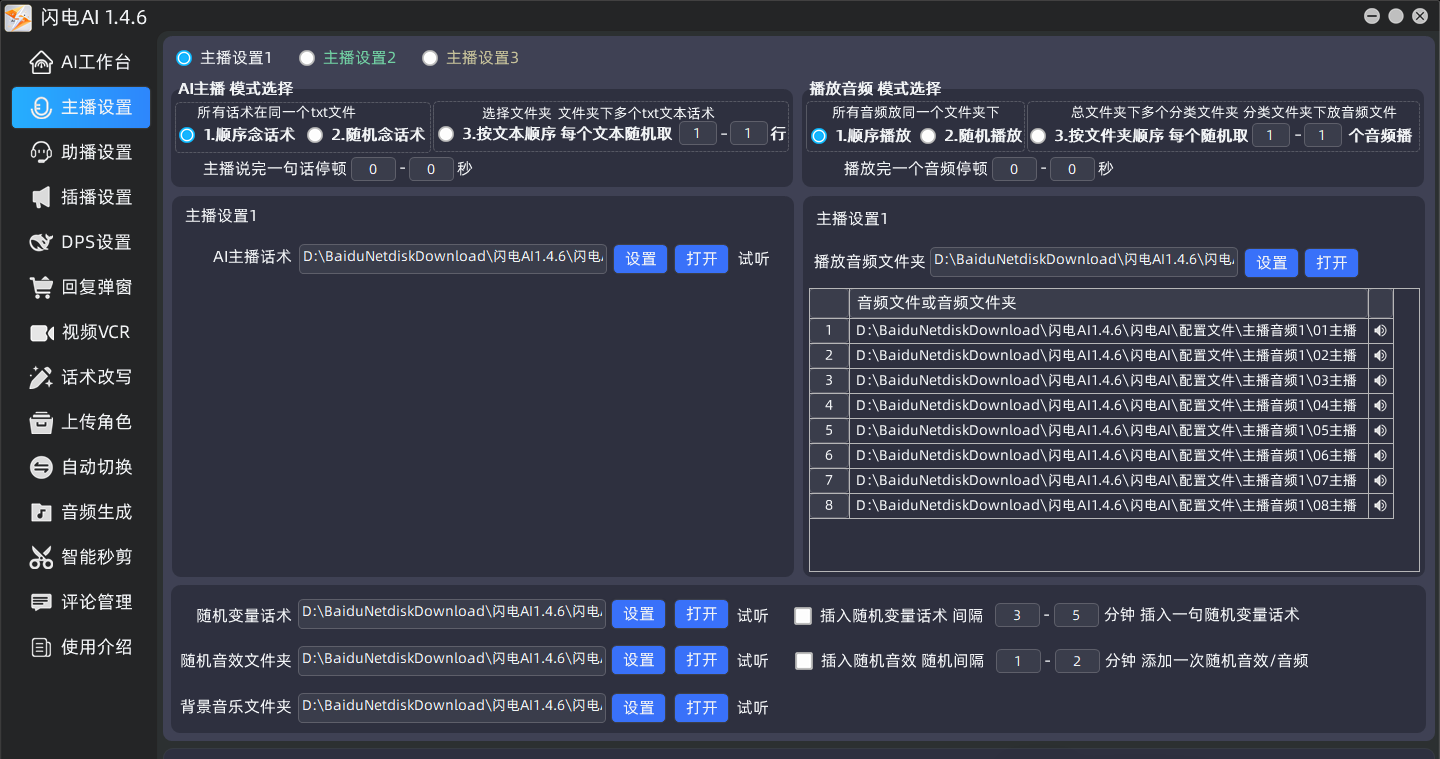Choose 2.随机播放 audio mode
The height and width of the screenshot is (759, 1440).
[928, 136]
